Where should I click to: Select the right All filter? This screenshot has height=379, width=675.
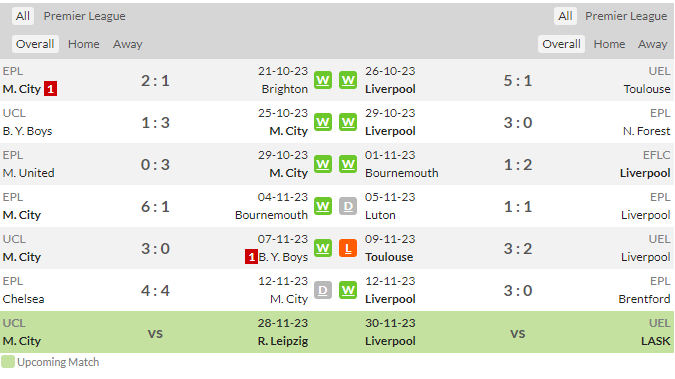click(x=565, y=16)
